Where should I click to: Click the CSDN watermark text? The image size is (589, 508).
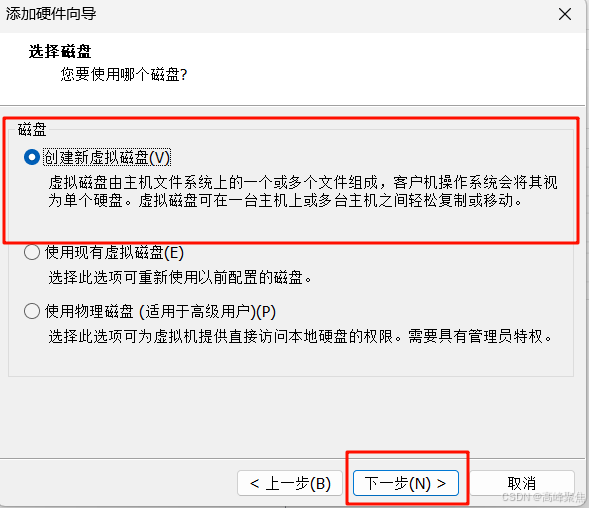(542, 497)
